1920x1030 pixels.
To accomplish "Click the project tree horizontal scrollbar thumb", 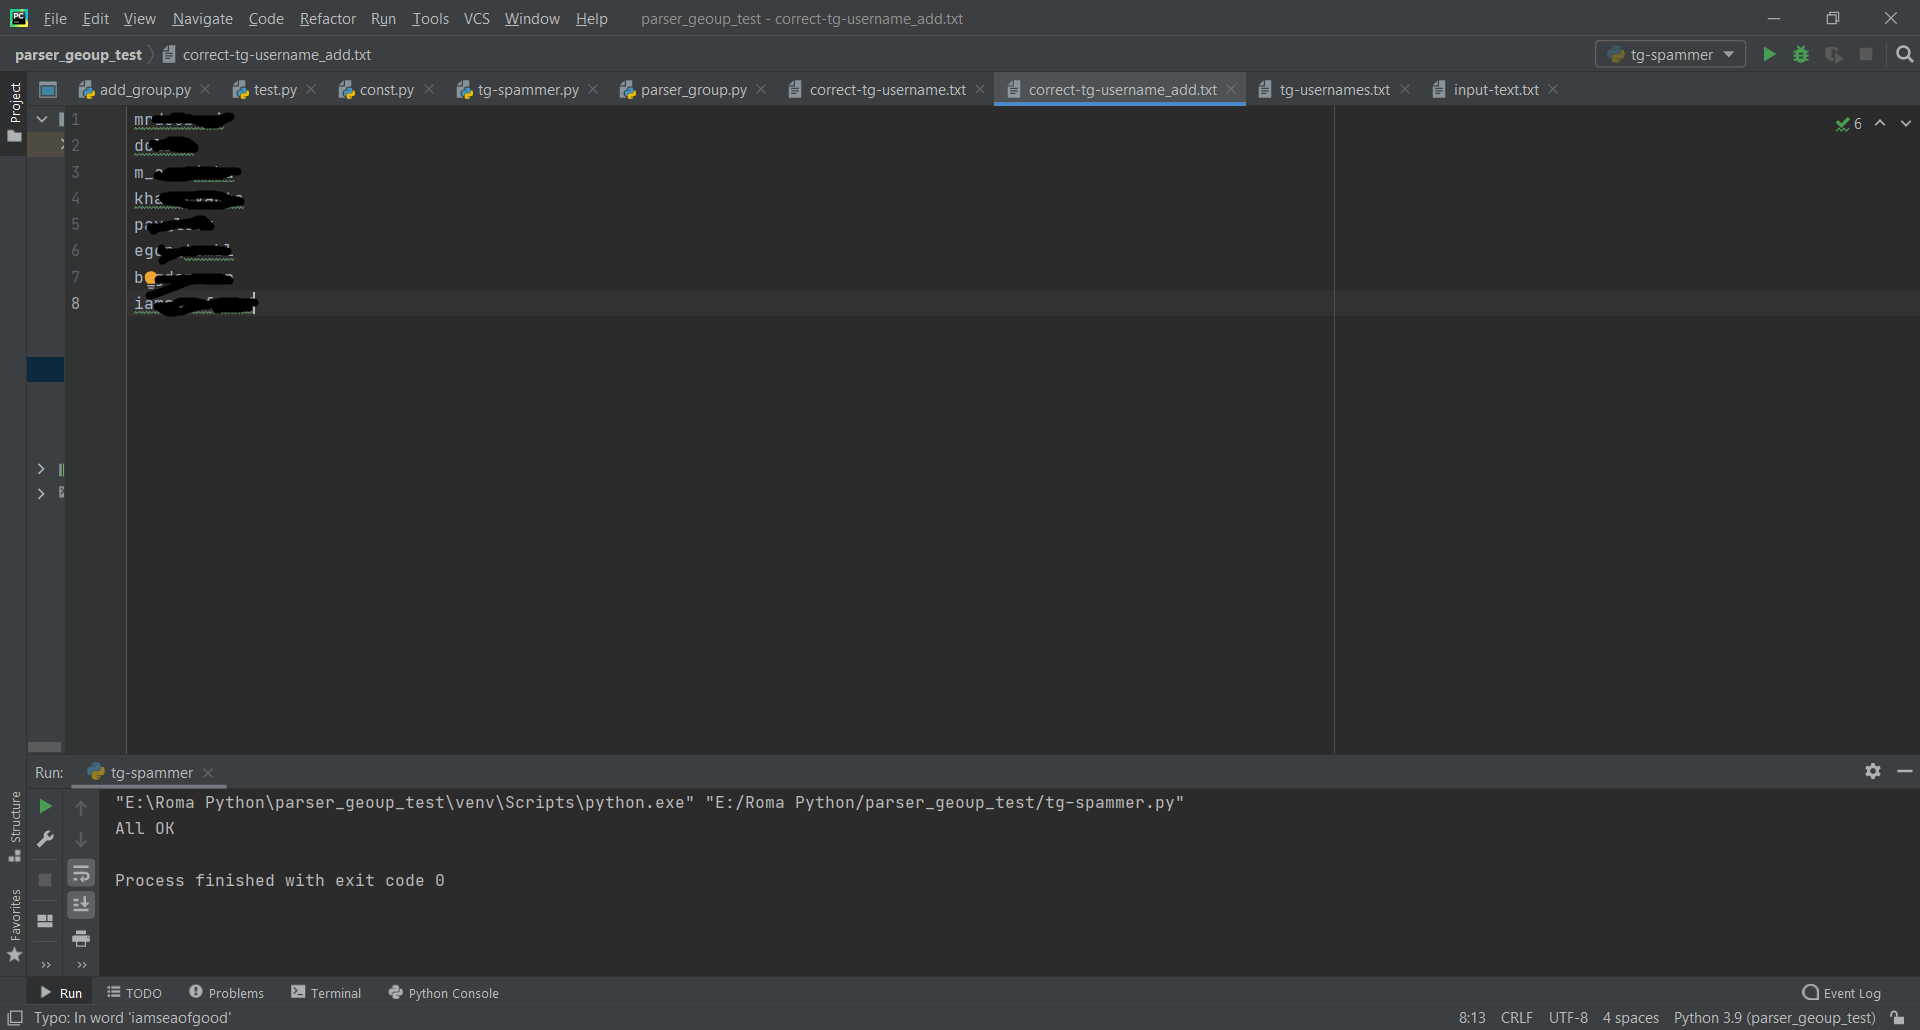I will (44, 747).
